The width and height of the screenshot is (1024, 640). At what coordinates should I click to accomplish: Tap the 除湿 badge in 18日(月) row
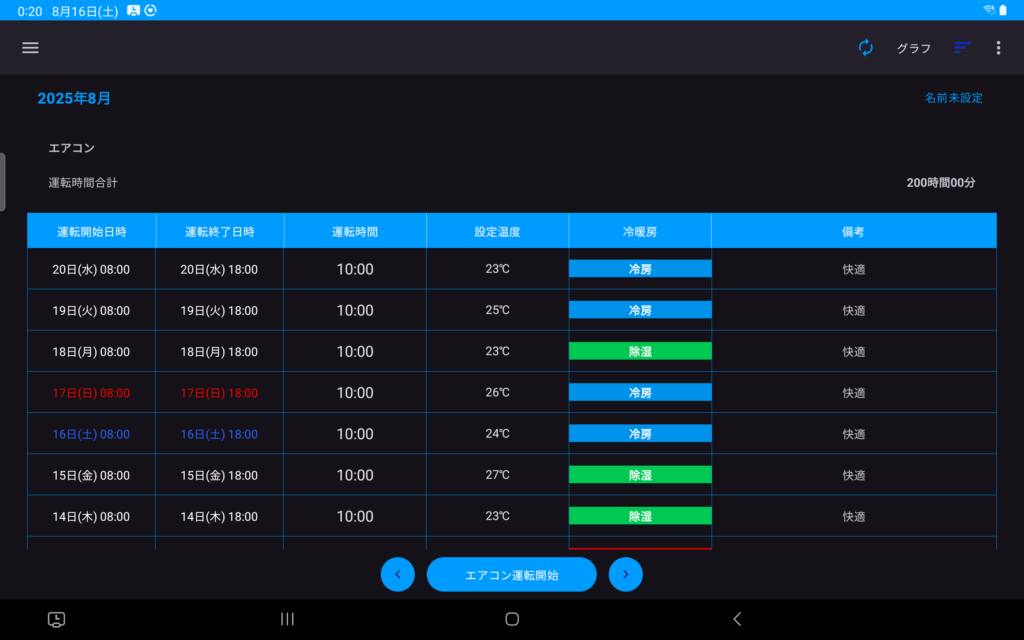pos(640,351)
